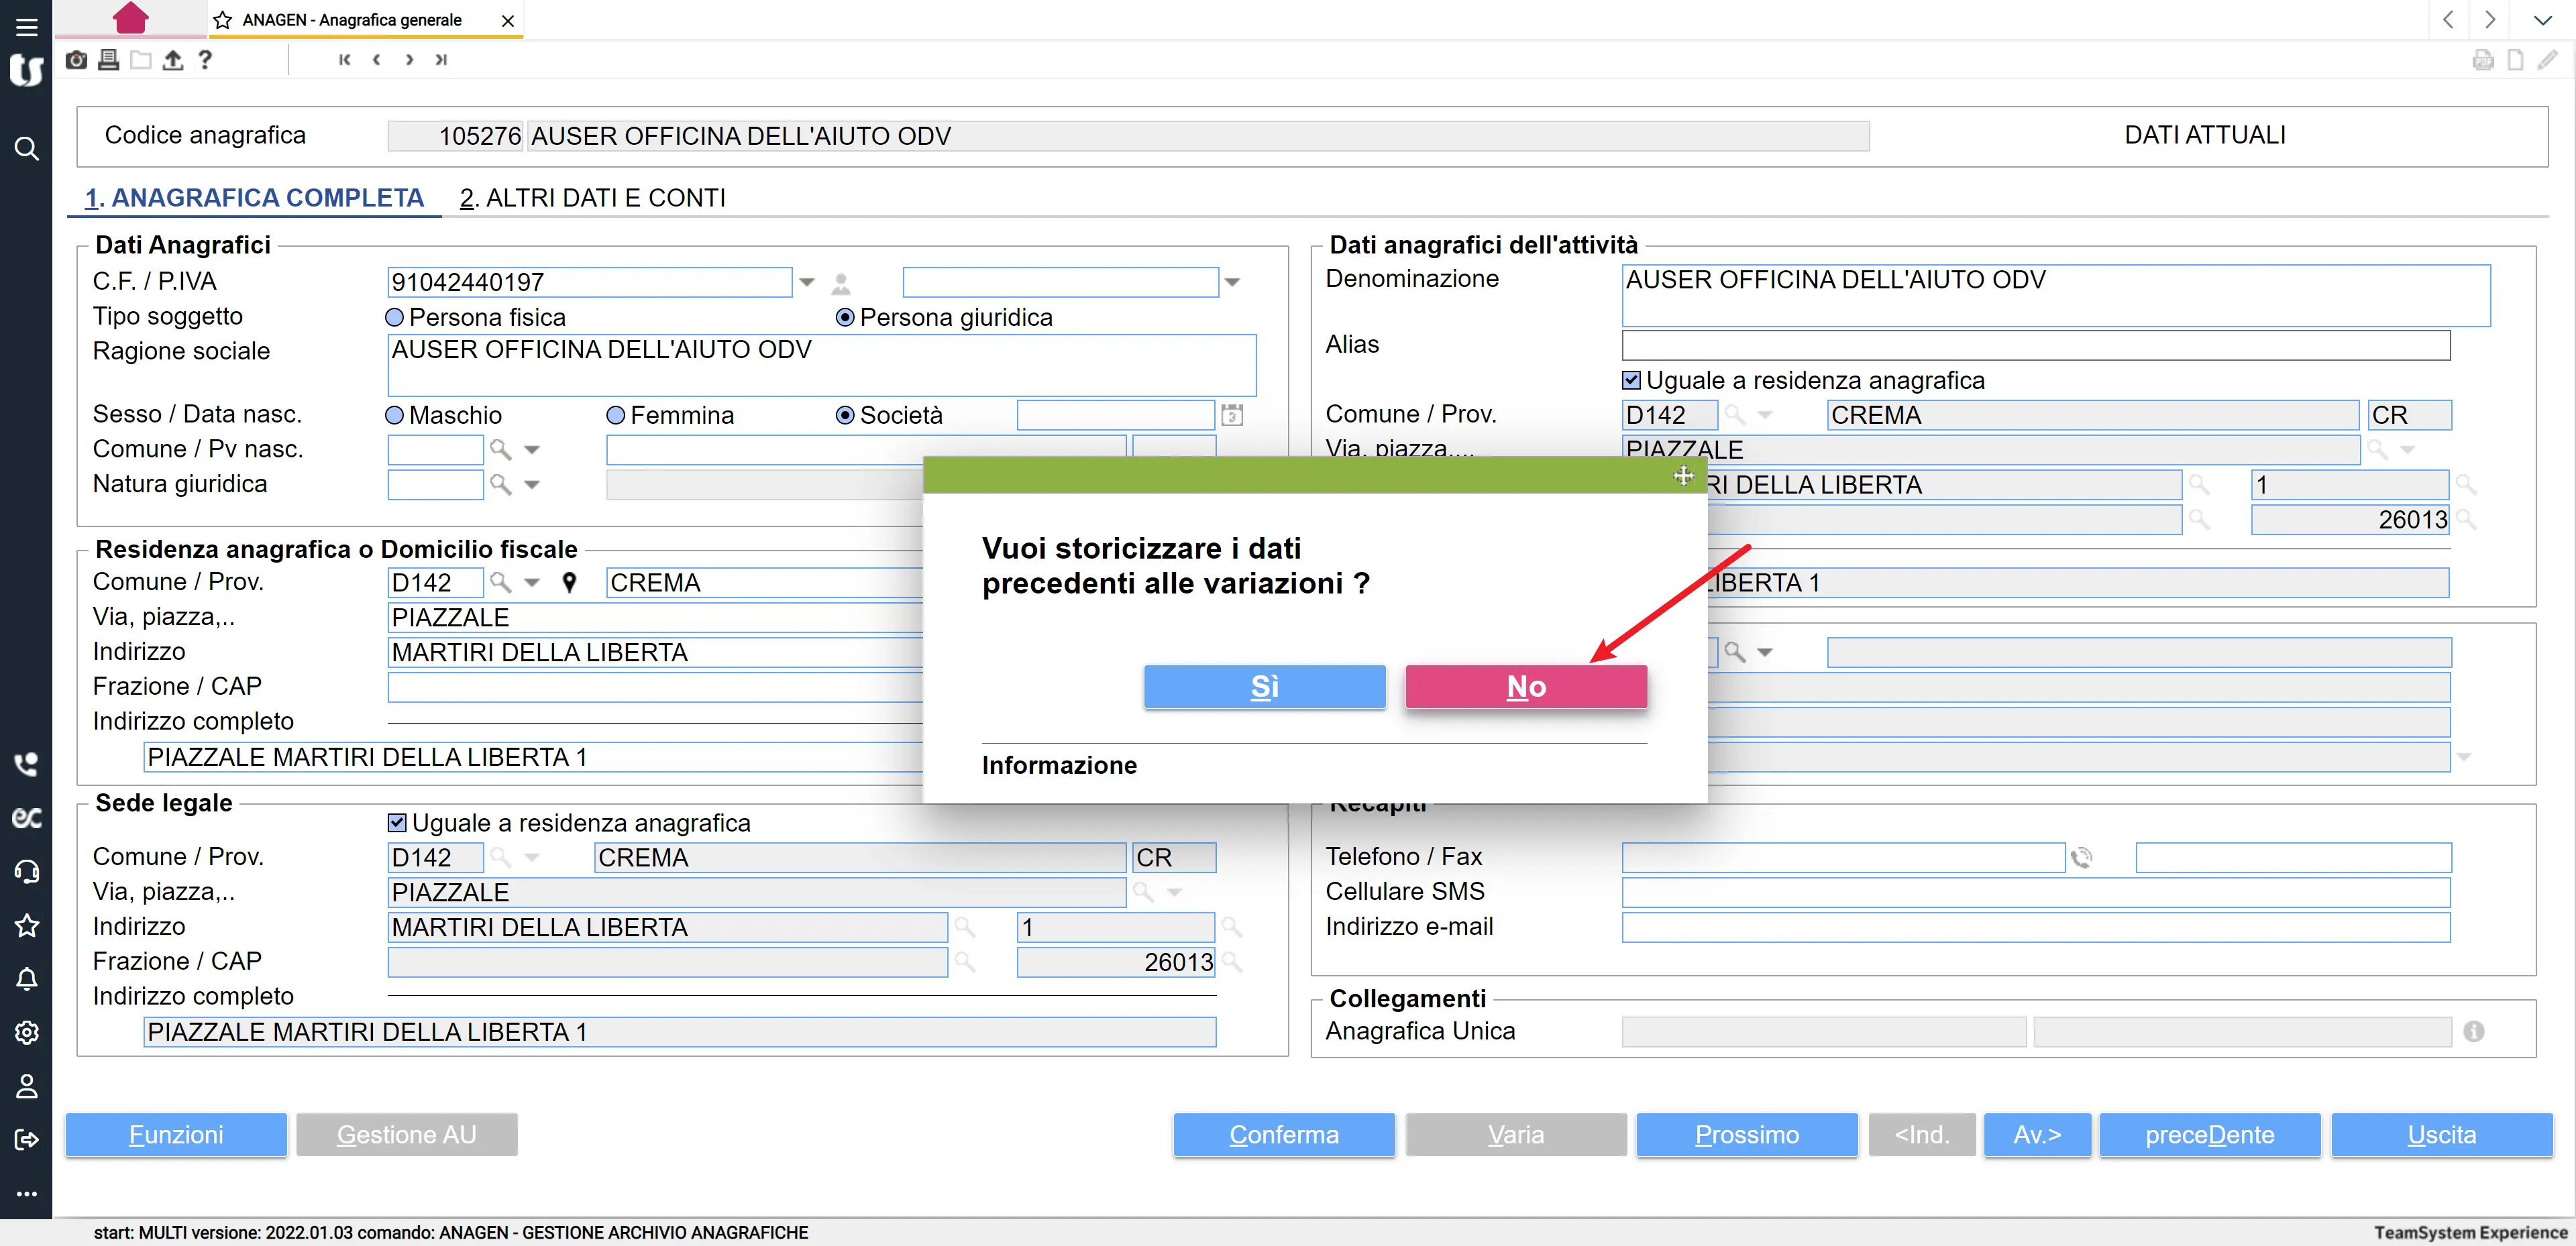Select the 1. ANAGRAFICA COMPLETA tab
The image size is (2576, 1246).
(254, 198)
